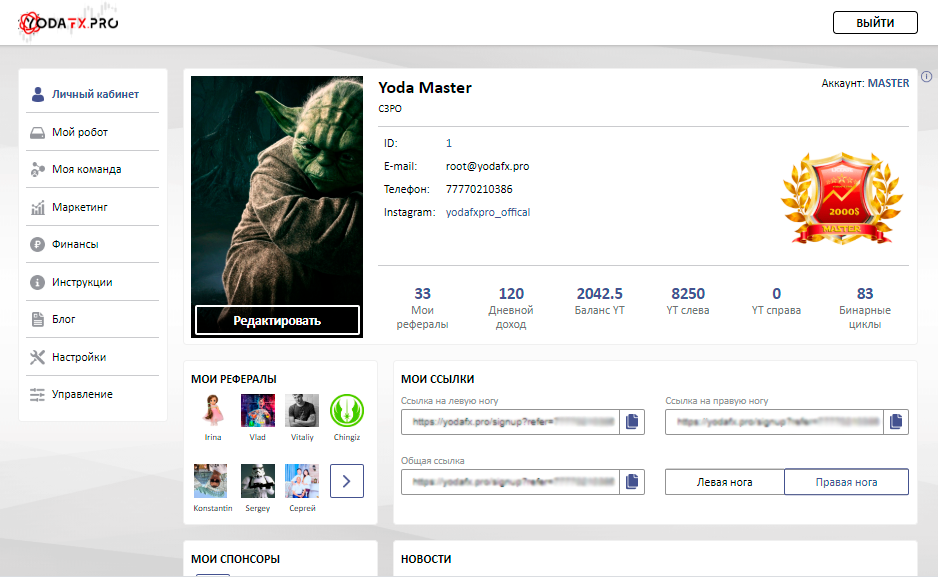Open Блог menu item
The width and height of the screenshot is (938, 577).
click(x=93, y=319)
